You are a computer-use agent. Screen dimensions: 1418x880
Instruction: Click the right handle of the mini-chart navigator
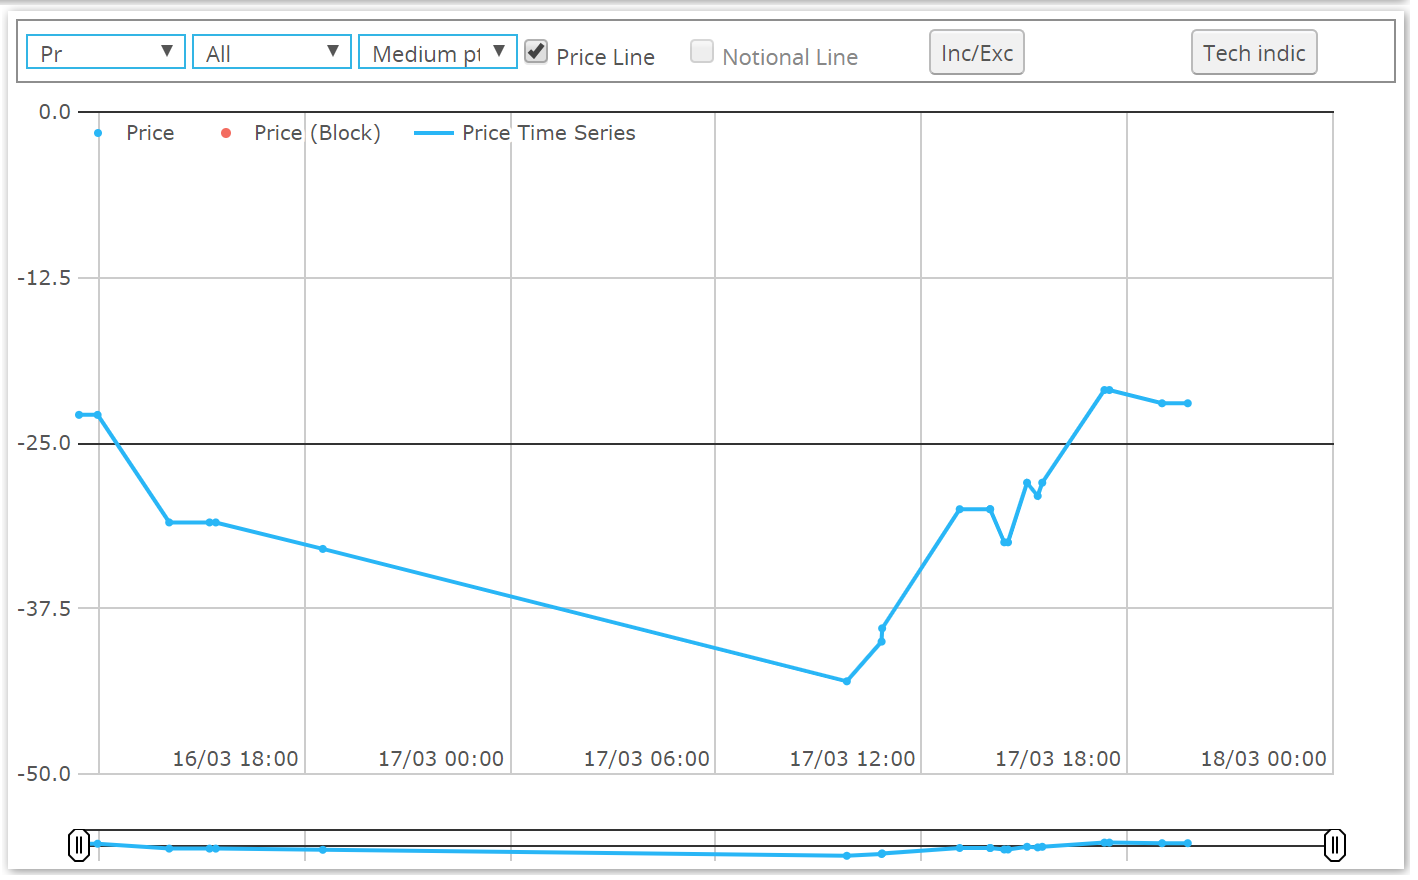click(x=1335, y=845)
